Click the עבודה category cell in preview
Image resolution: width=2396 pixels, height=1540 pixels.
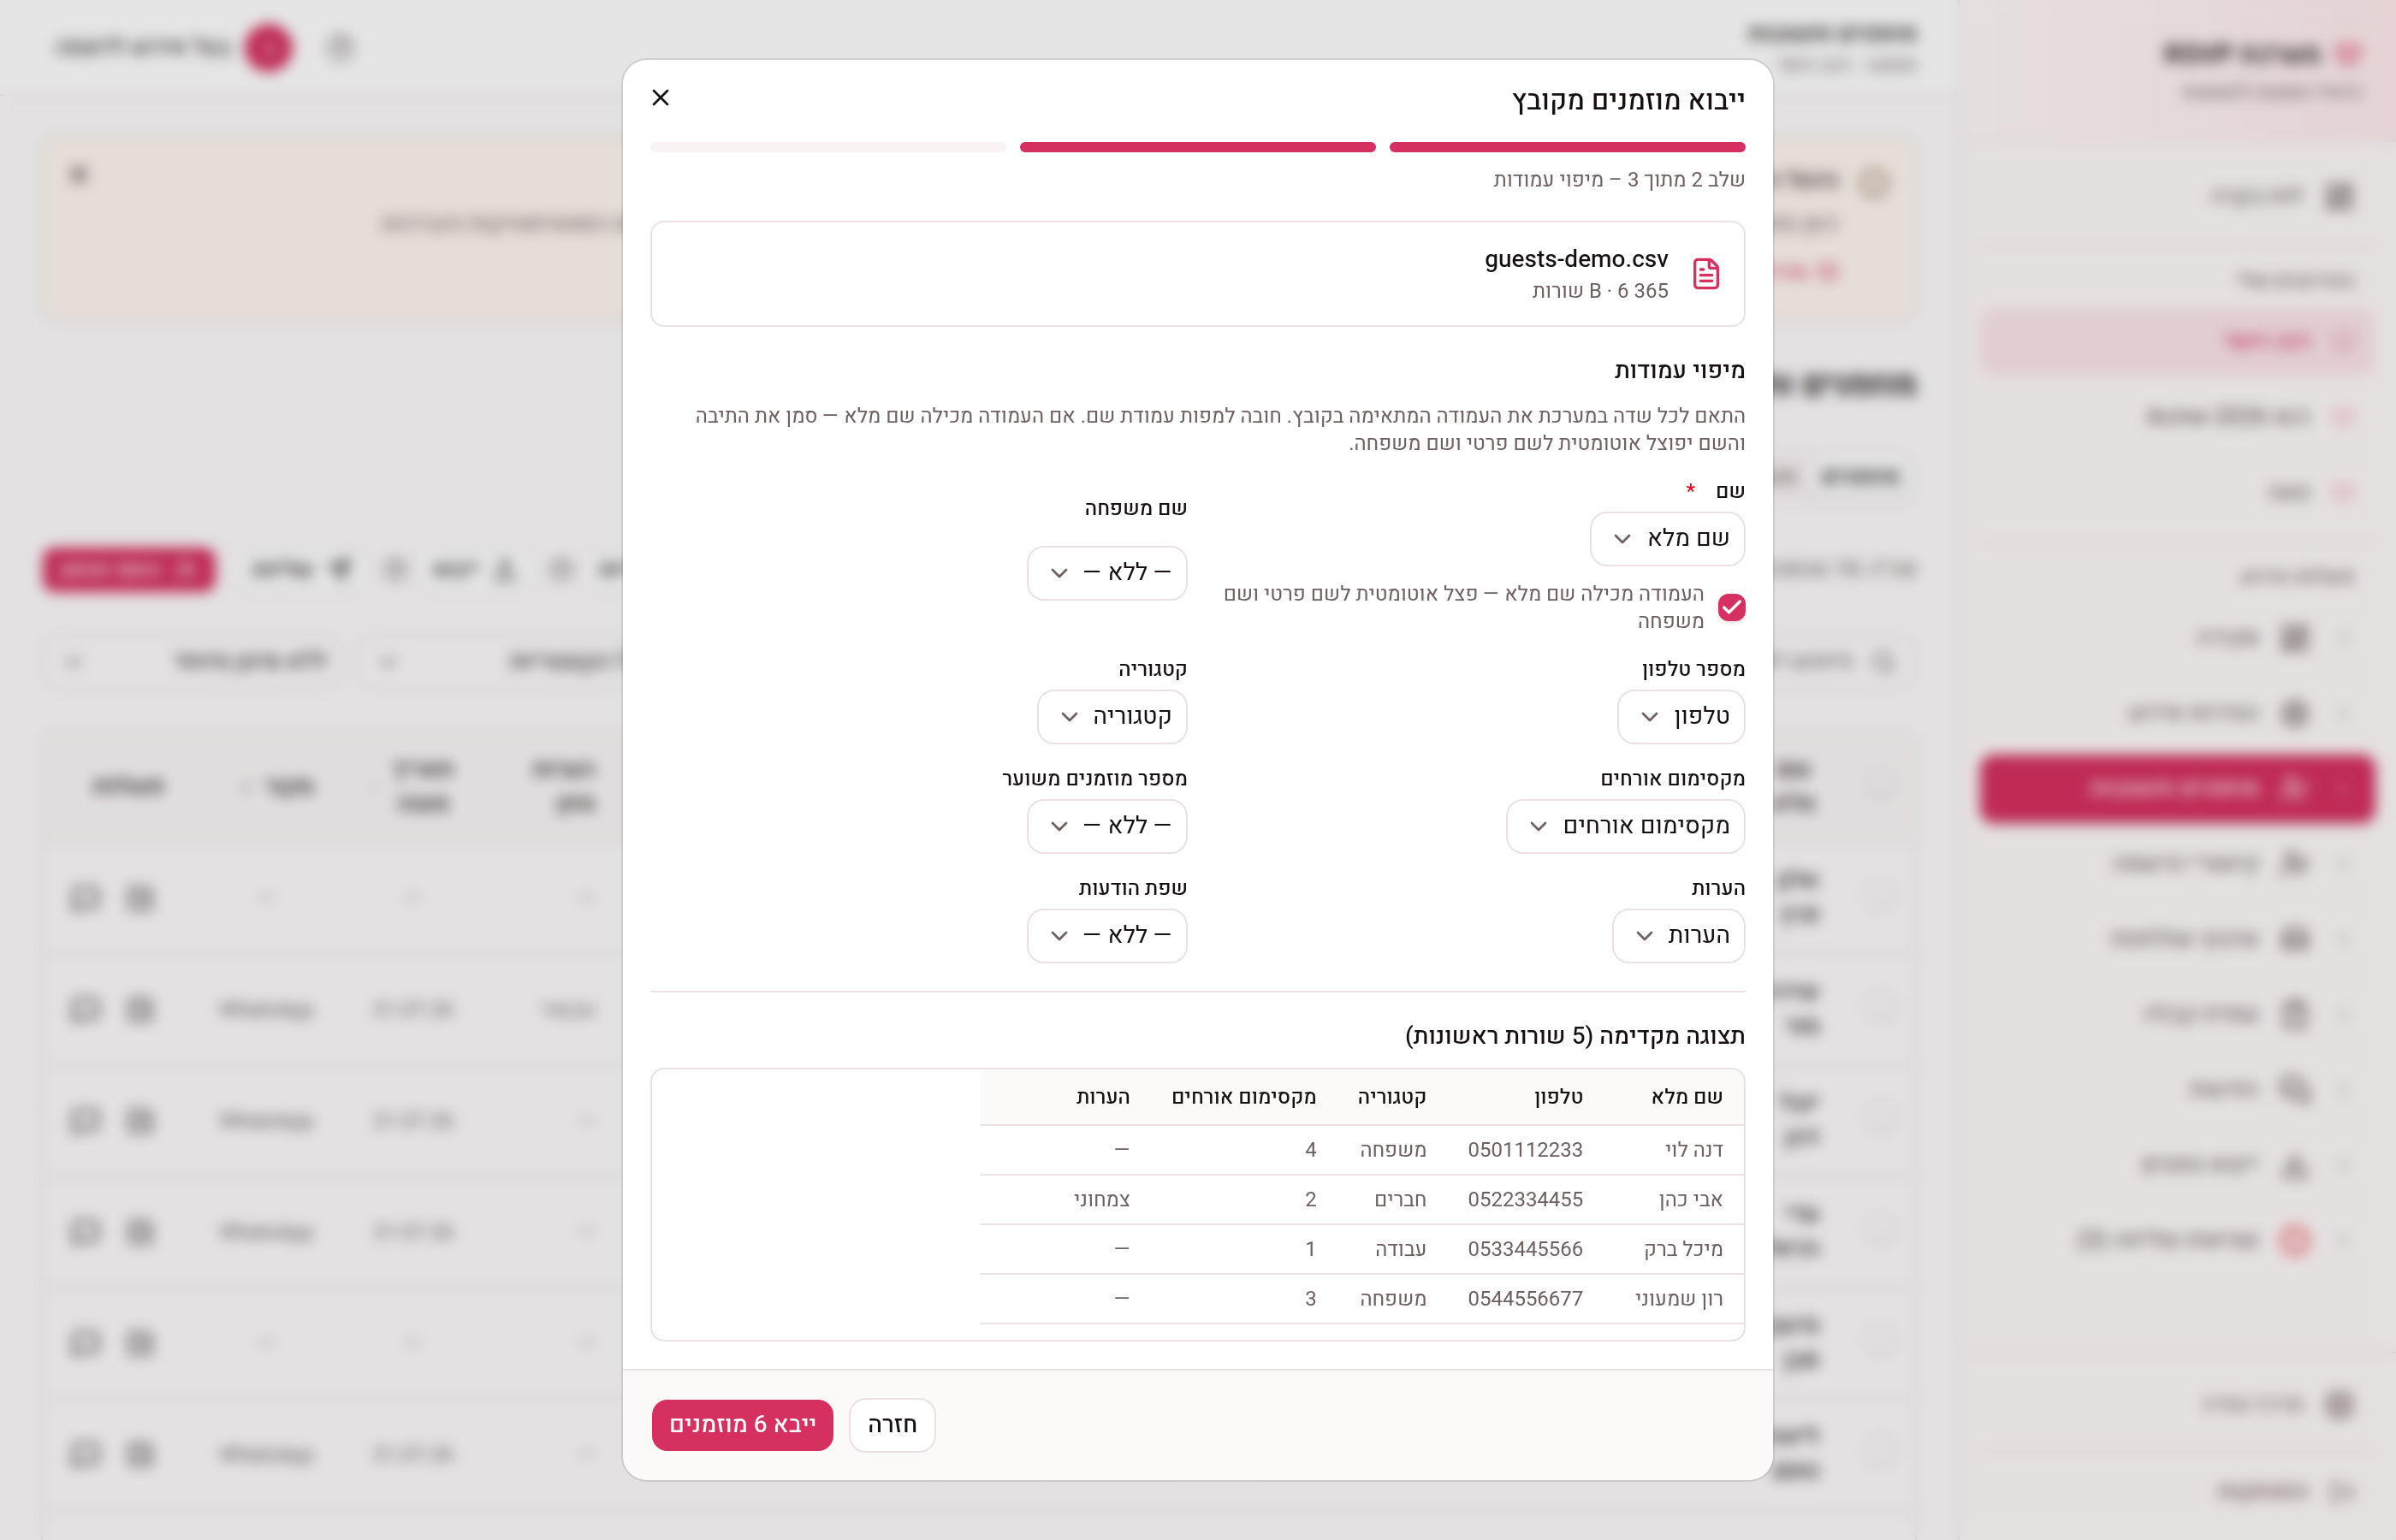point(1400,1248)
